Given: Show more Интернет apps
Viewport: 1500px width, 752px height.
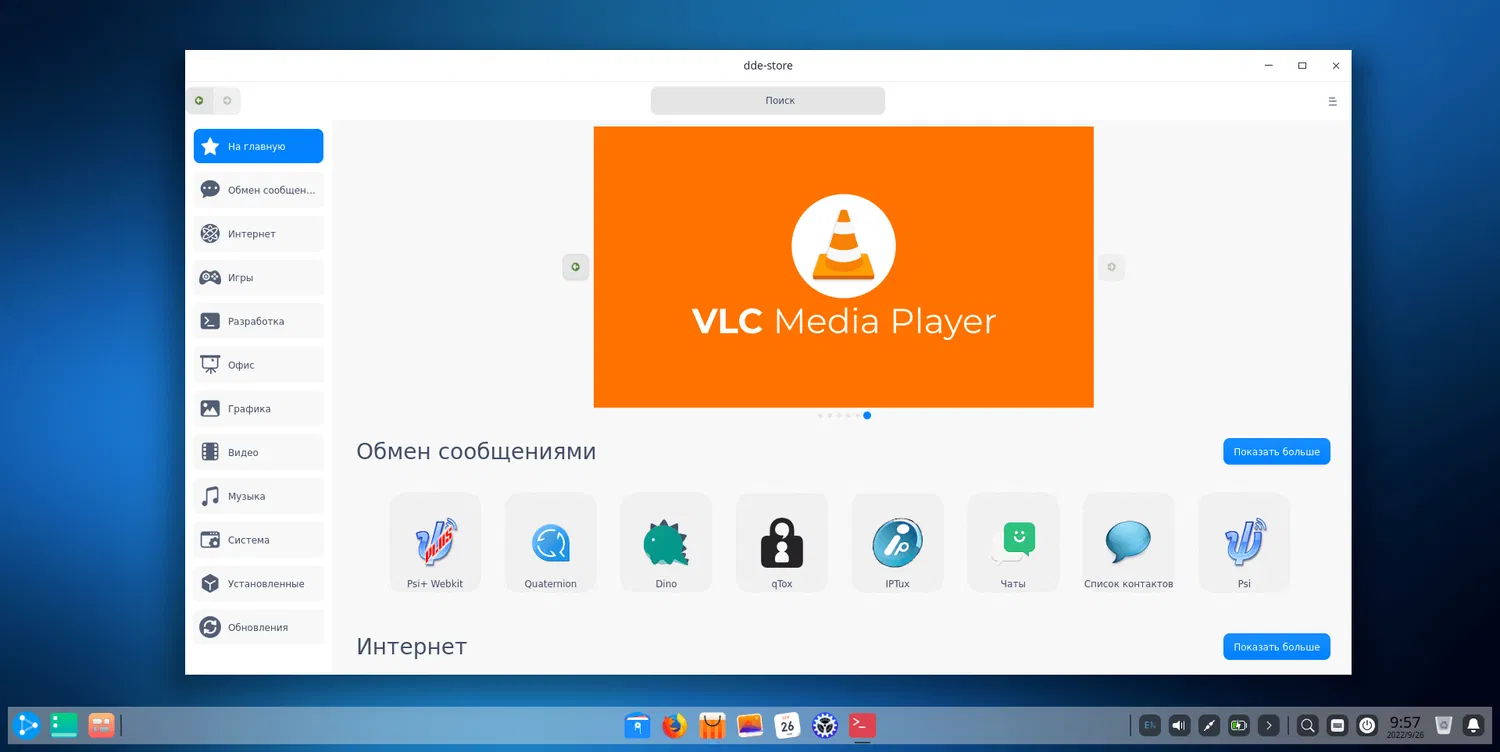Looking at the screenshot, I should point(1276,647).
